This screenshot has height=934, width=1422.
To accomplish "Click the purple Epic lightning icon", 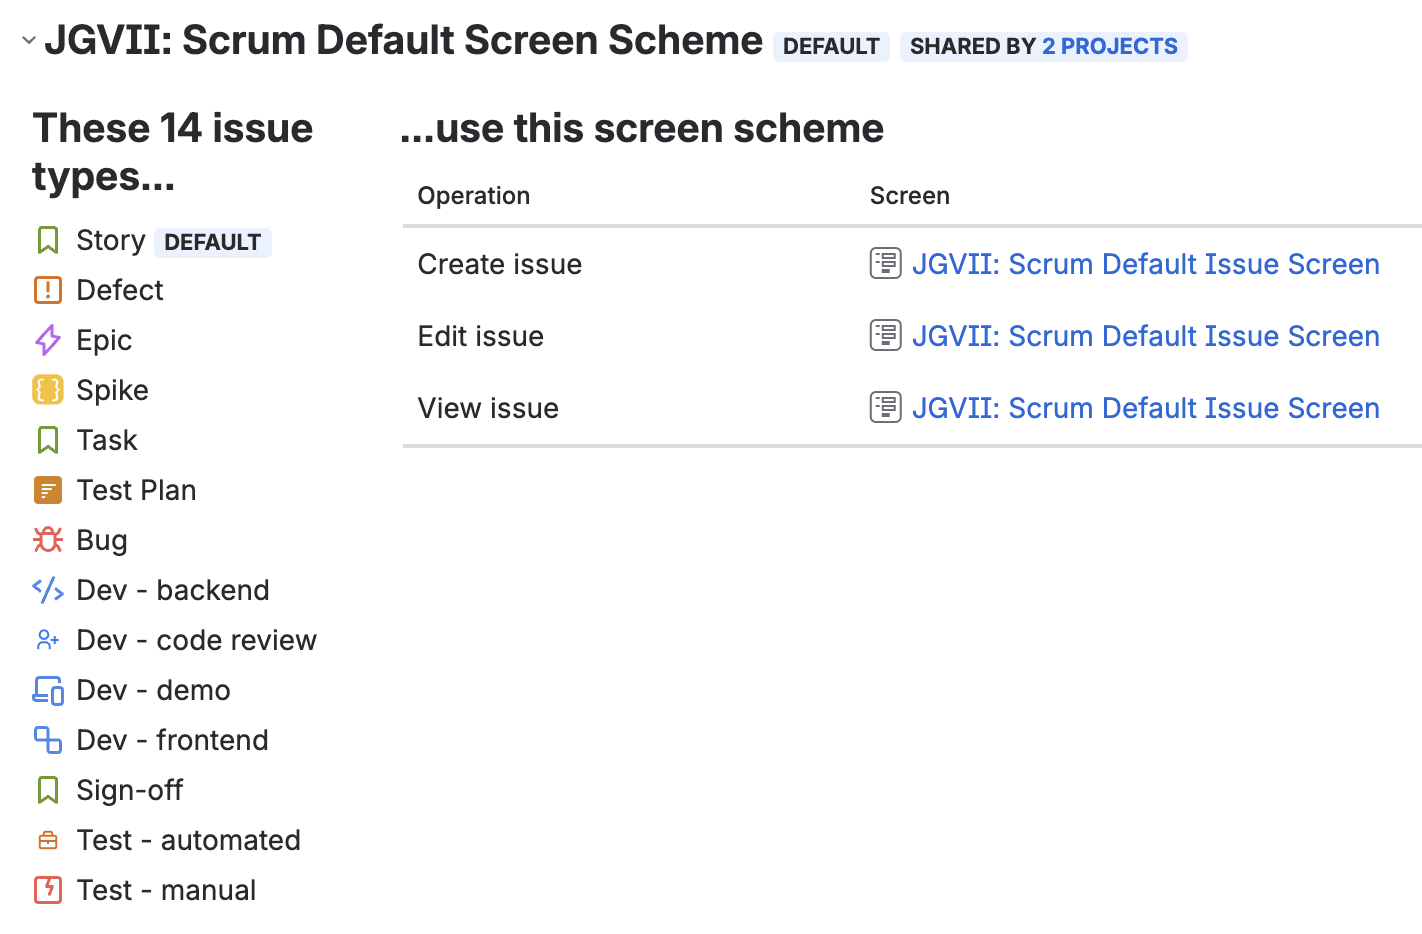I will (x=48, y=340).
